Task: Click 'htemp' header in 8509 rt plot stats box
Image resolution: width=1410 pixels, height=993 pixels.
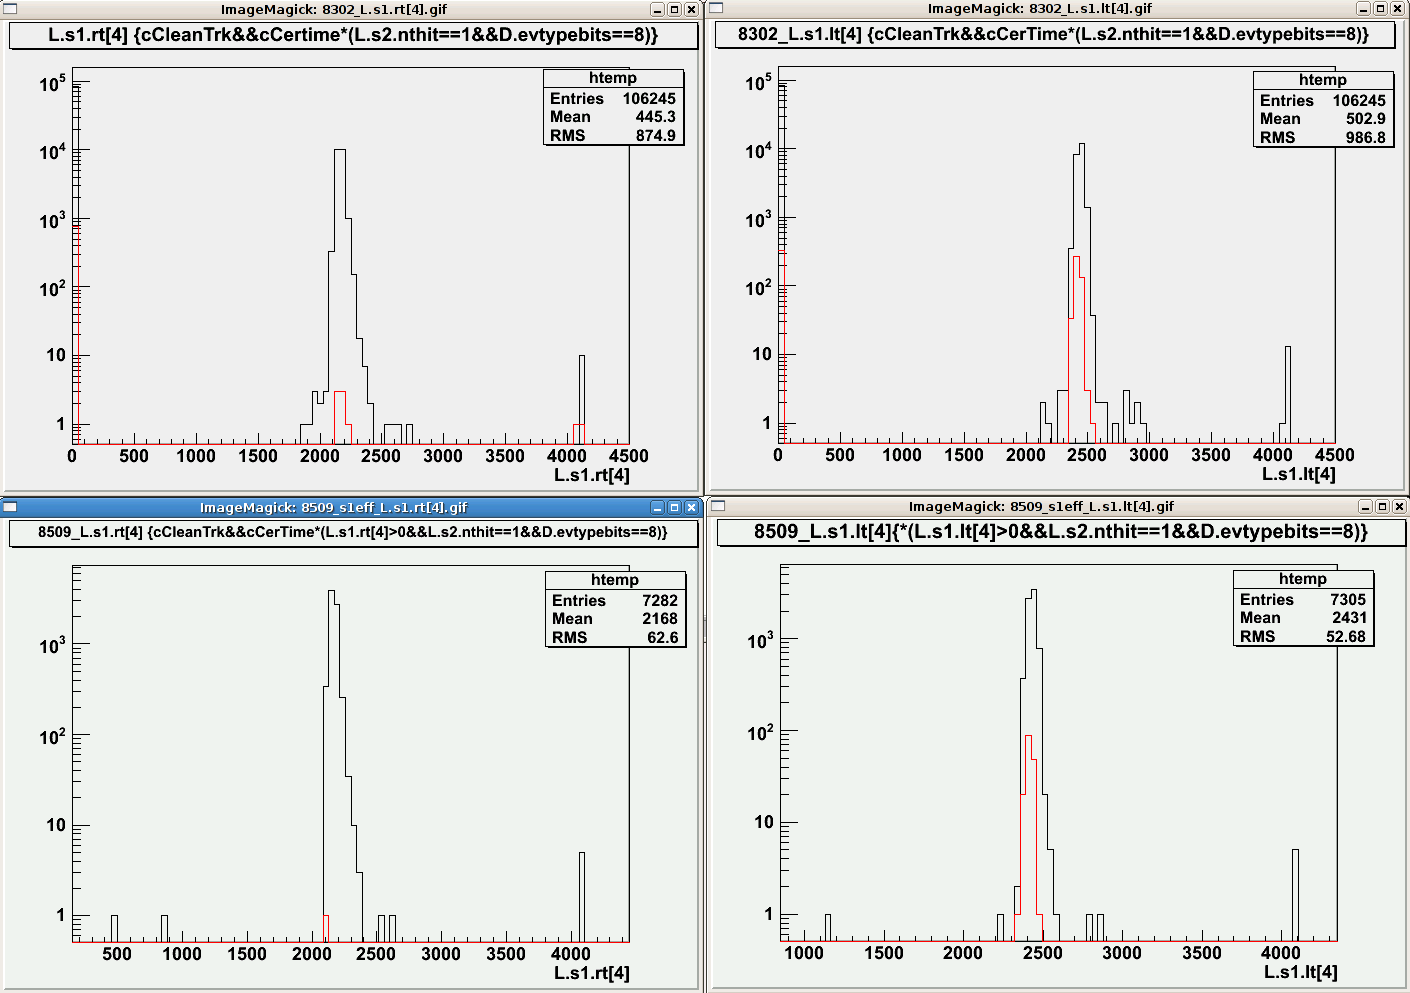Action: (x=615, y=580)
